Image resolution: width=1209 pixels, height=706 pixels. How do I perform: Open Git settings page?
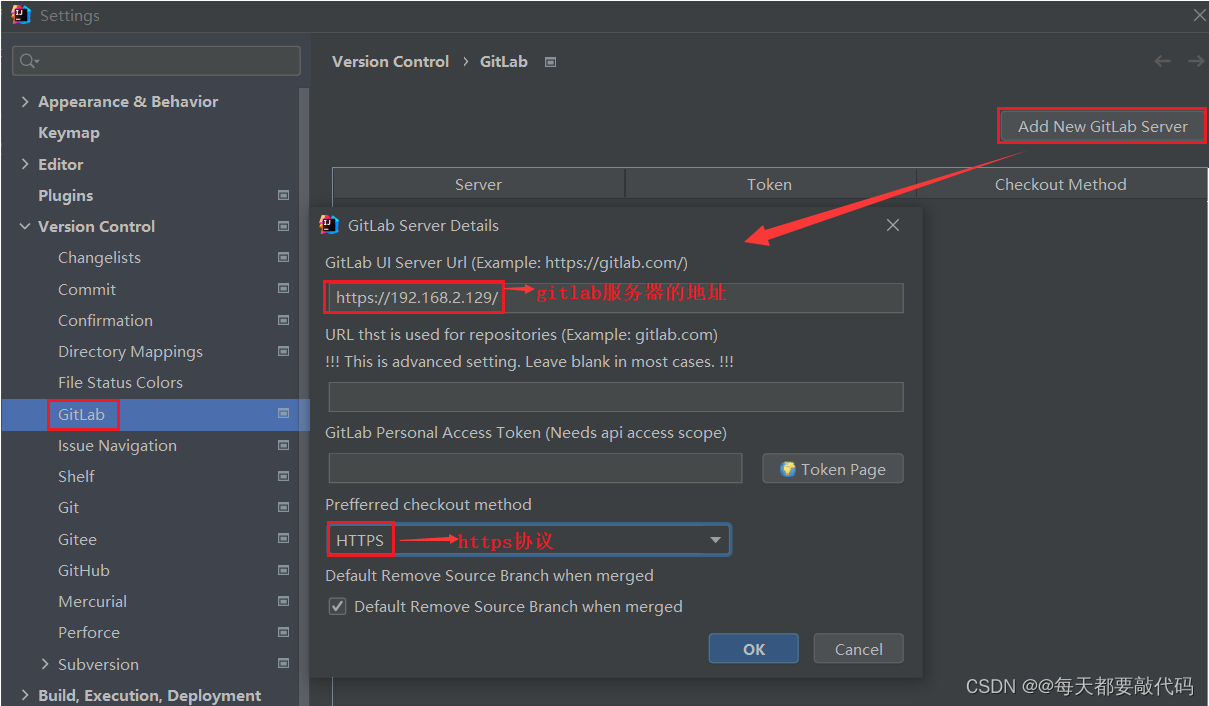point(68,507)
